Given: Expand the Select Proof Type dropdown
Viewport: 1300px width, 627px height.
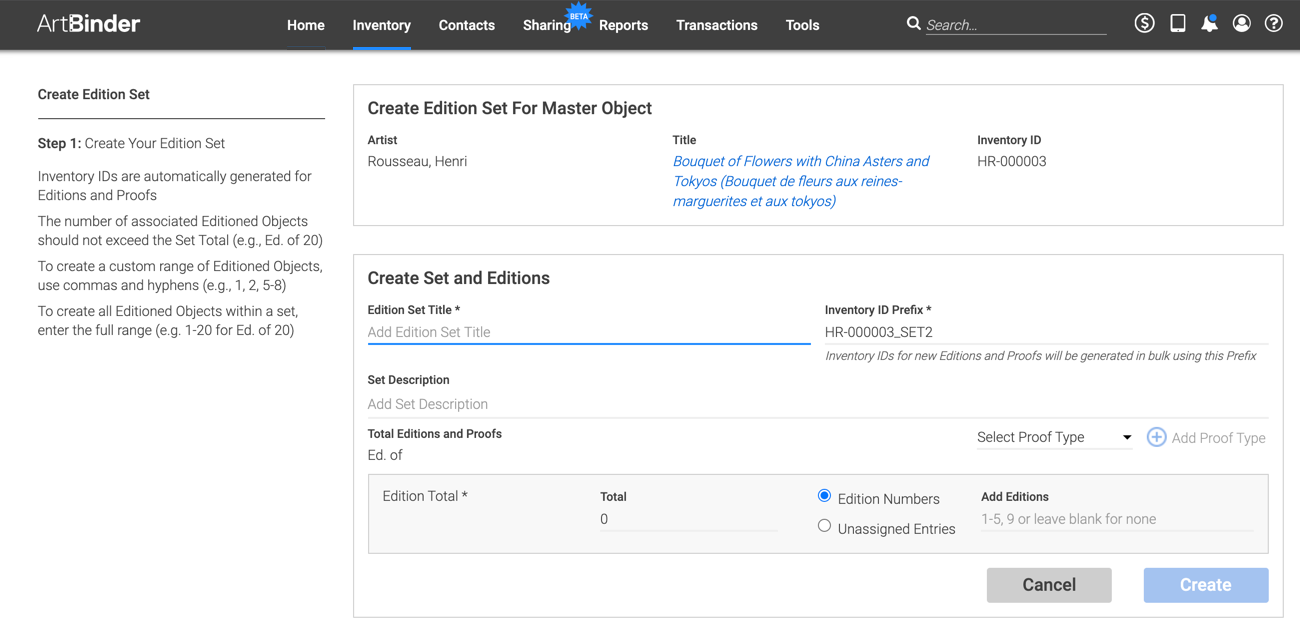Looking at the screenshot, I should [1054, 437].
